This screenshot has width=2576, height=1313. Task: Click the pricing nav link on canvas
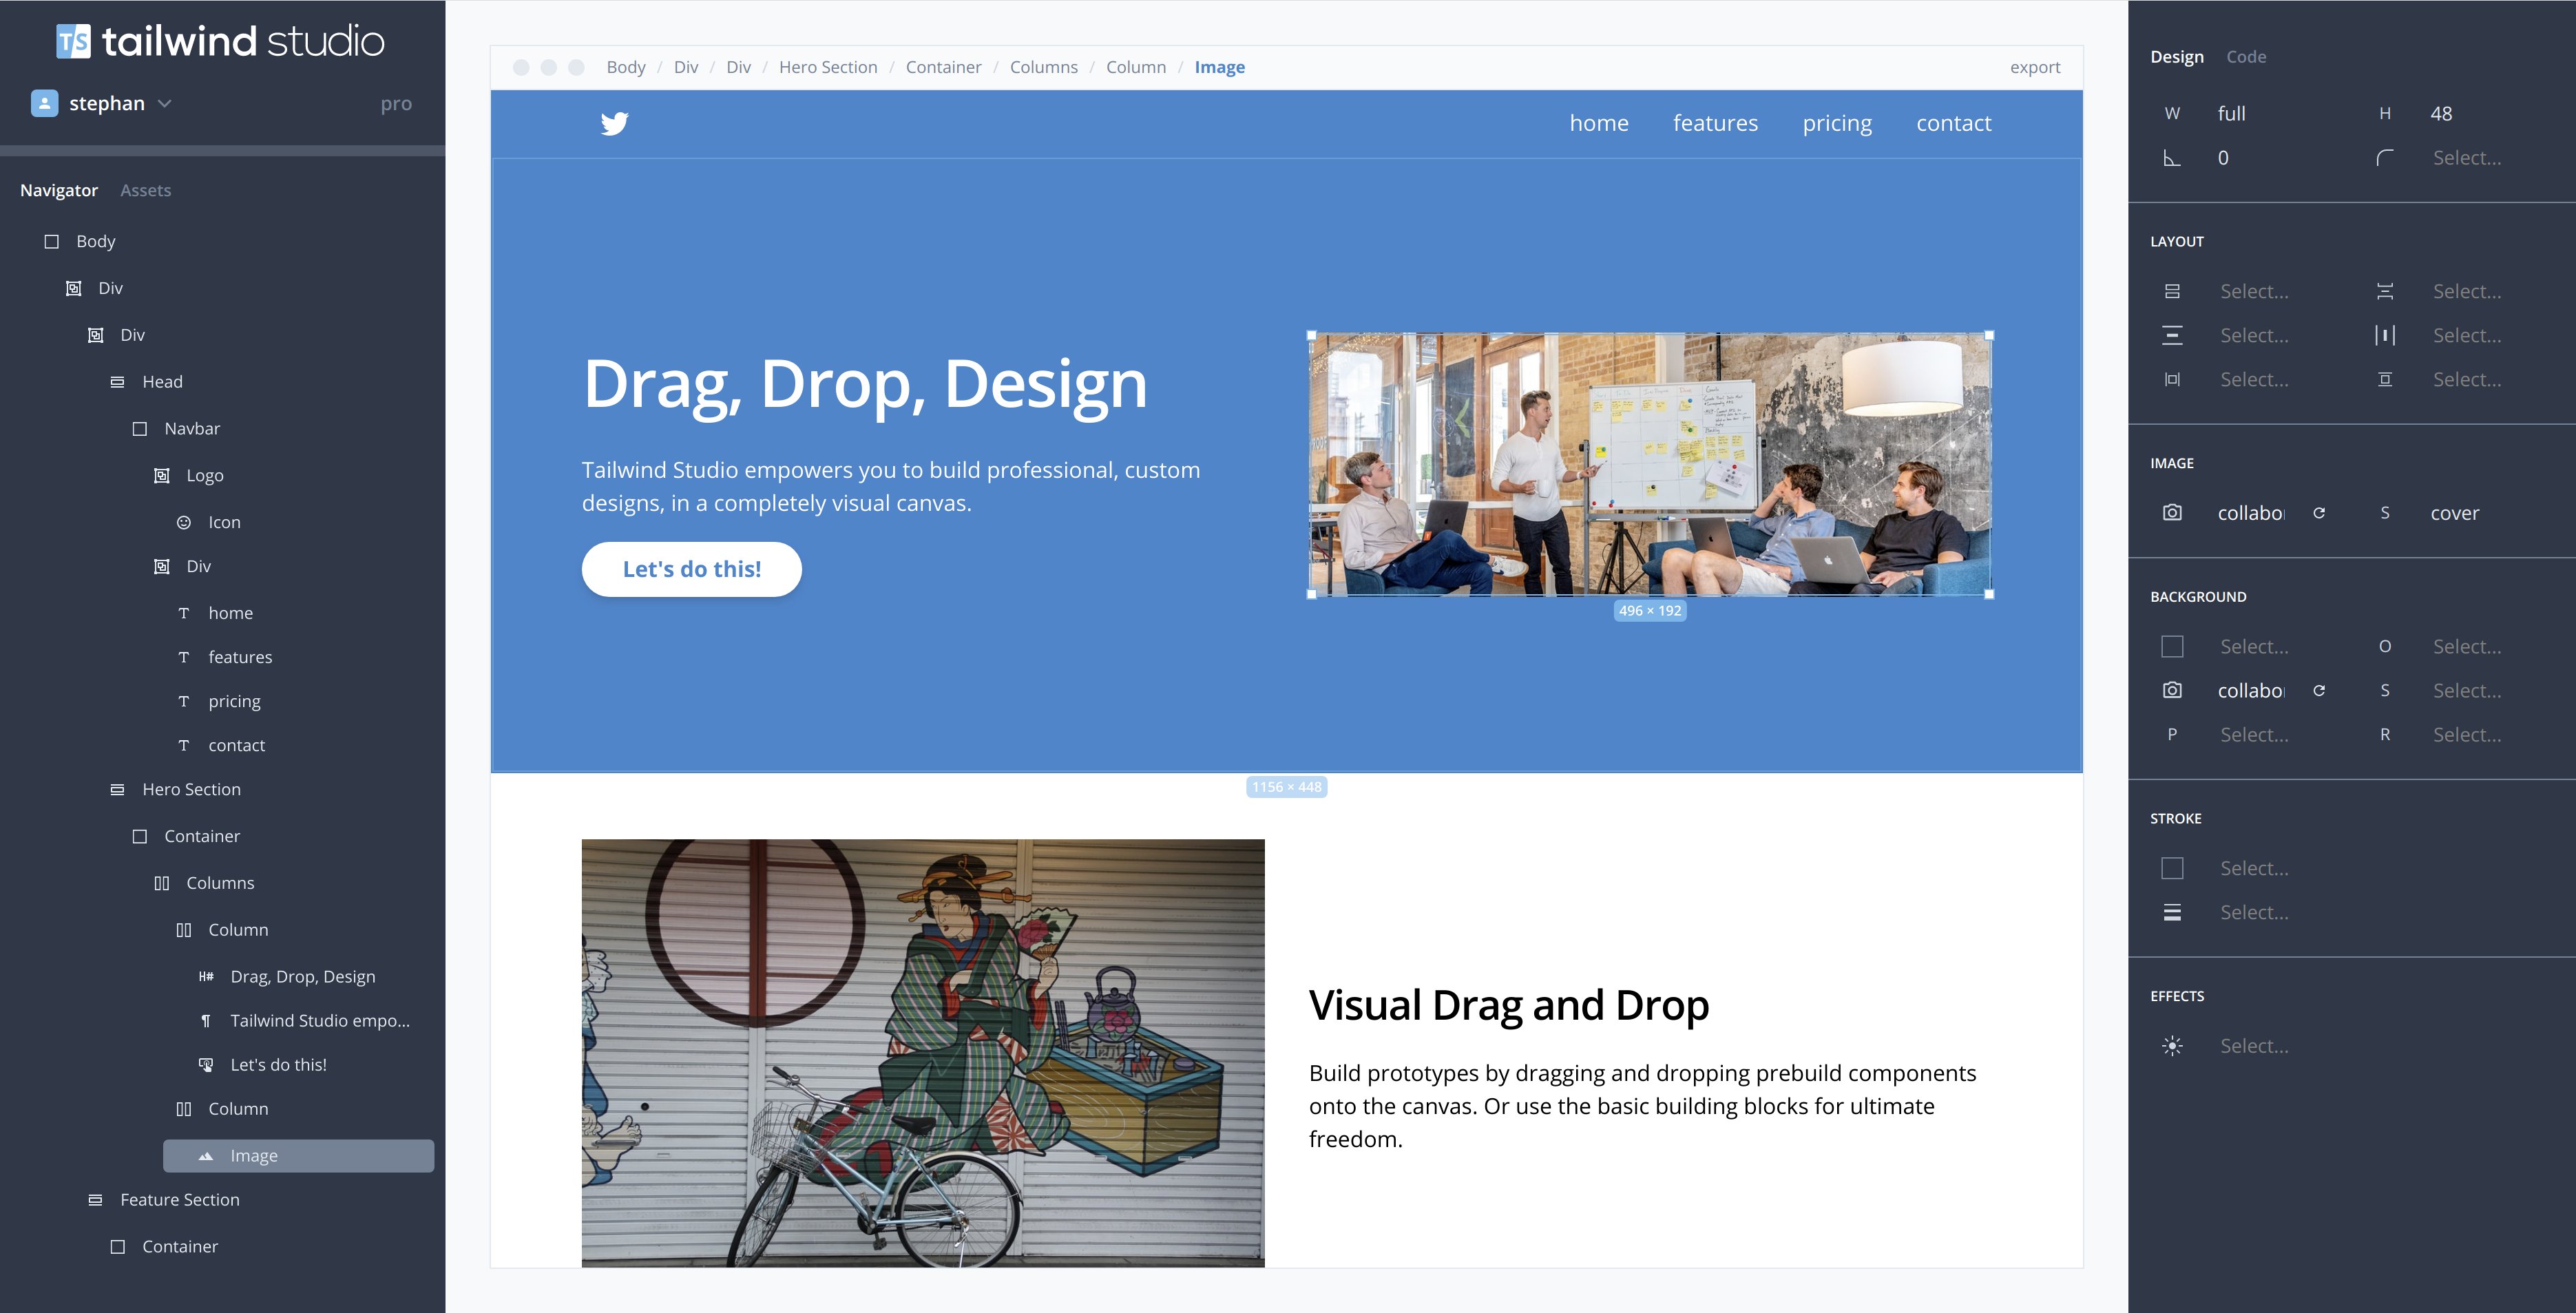click(1837, 123)
